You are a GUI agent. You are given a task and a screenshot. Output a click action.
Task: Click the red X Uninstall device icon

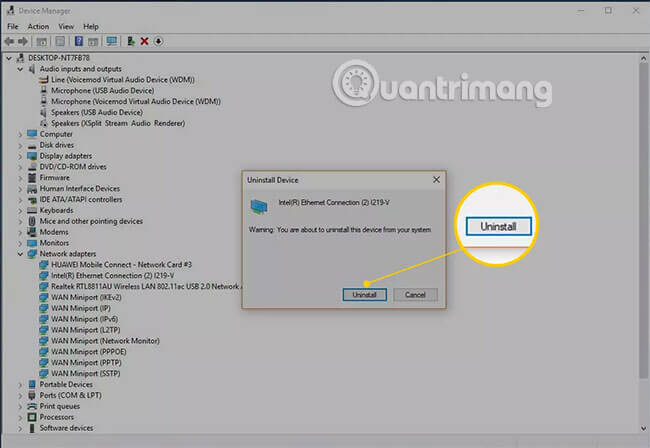point(144,41)
